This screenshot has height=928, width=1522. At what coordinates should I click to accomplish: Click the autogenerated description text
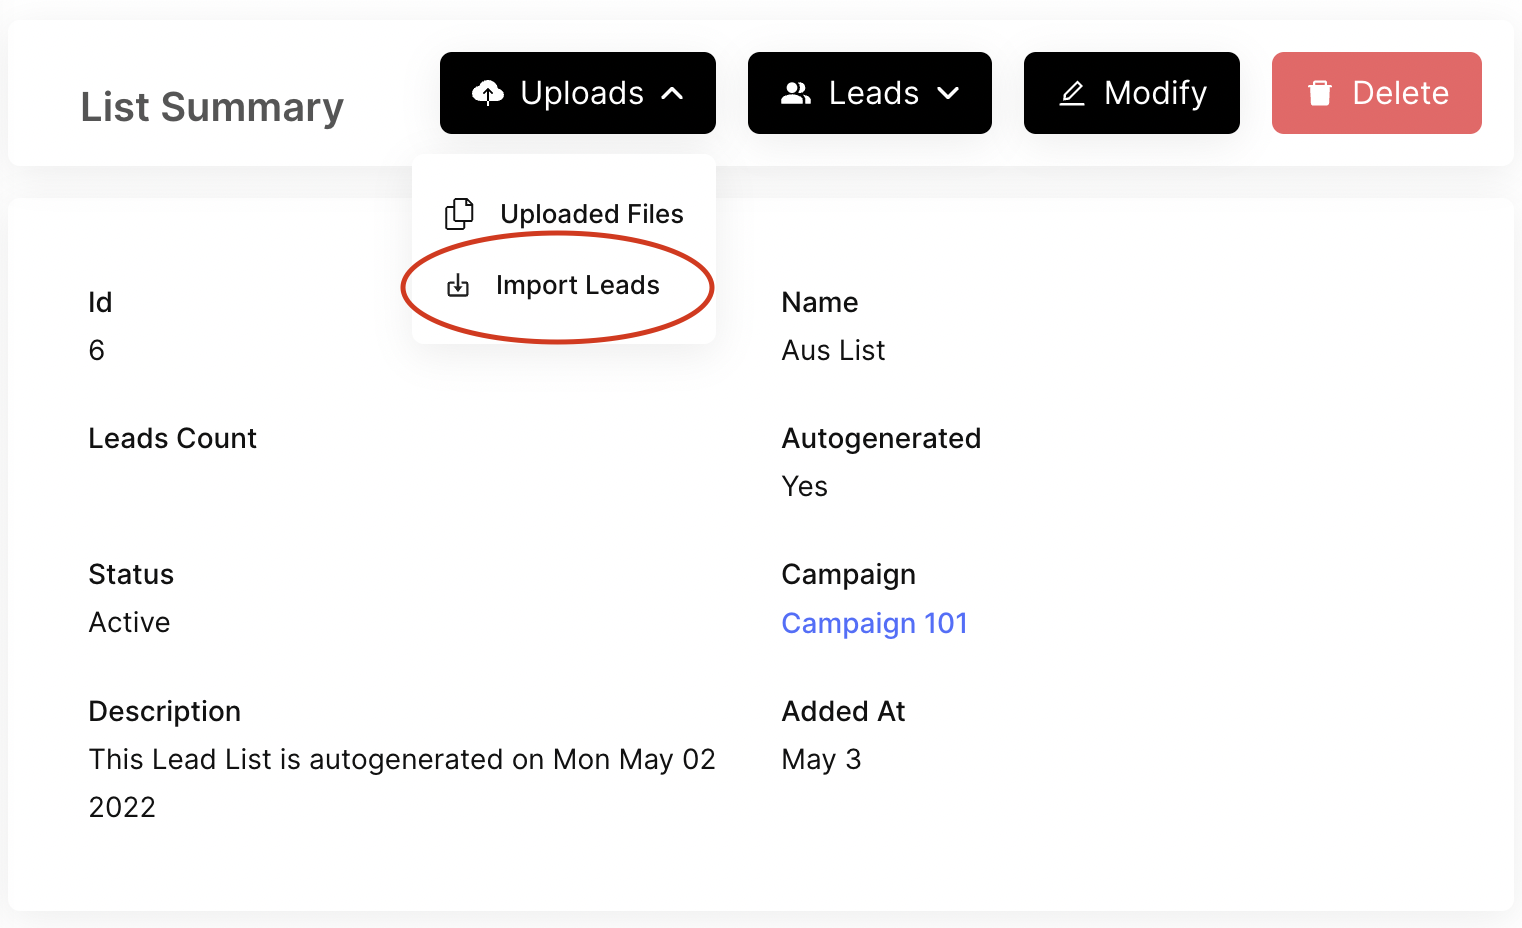click(x=402, y=783)
